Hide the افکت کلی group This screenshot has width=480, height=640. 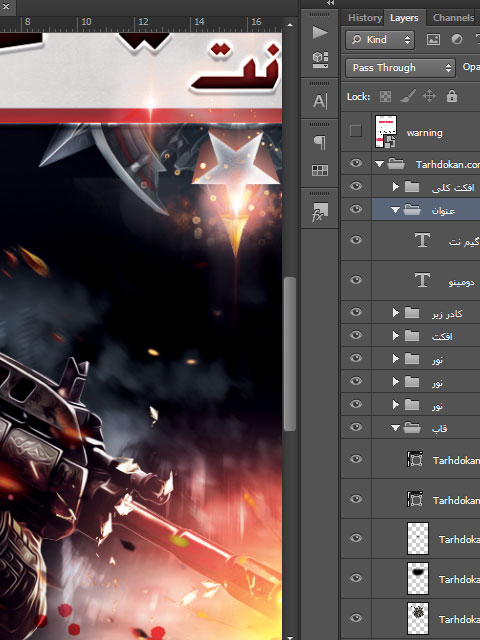click(x=356, y=186)
